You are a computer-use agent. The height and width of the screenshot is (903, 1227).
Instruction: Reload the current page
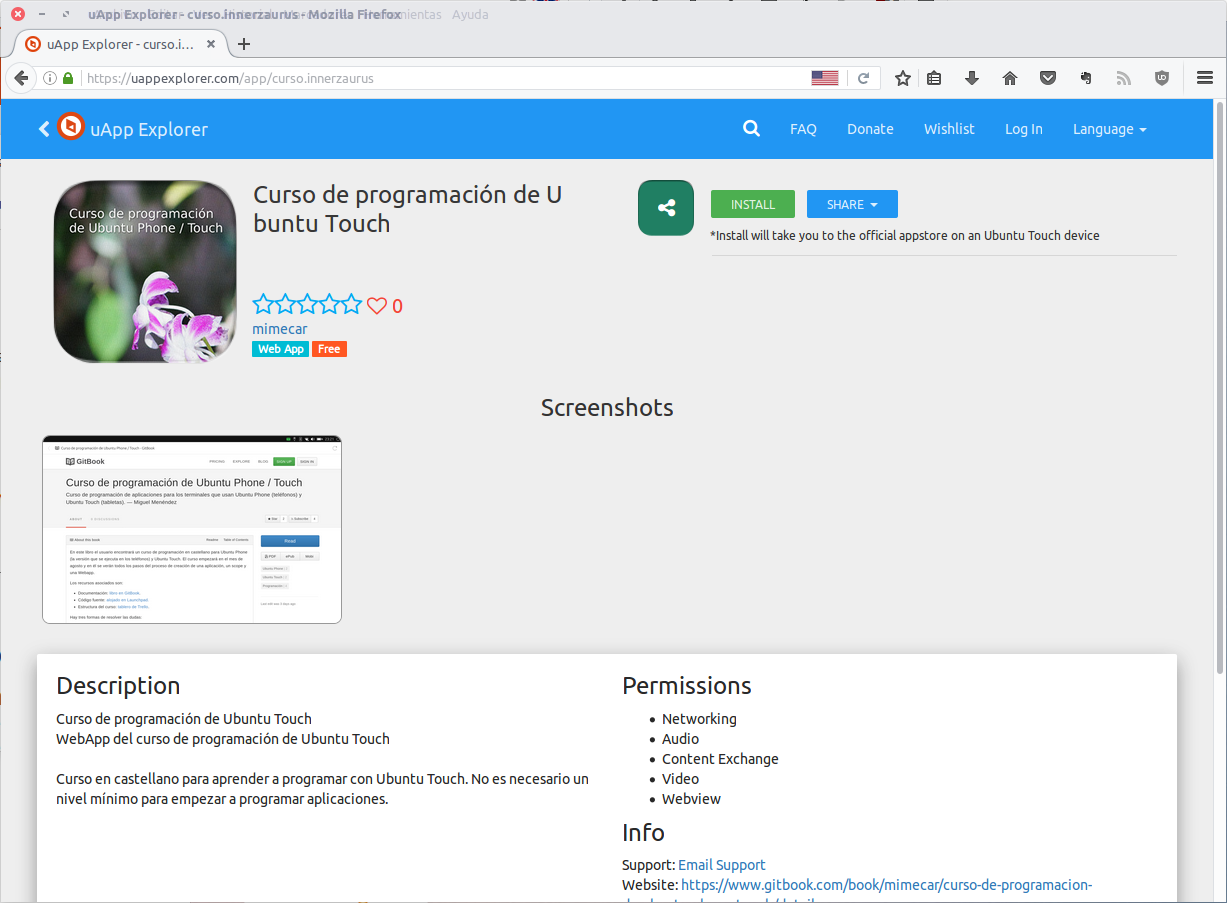click(864, 78)
